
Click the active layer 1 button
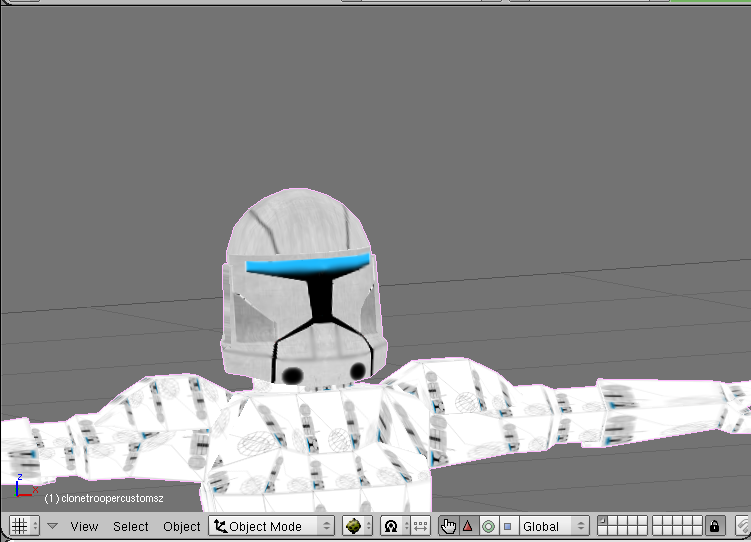point(603,520)
